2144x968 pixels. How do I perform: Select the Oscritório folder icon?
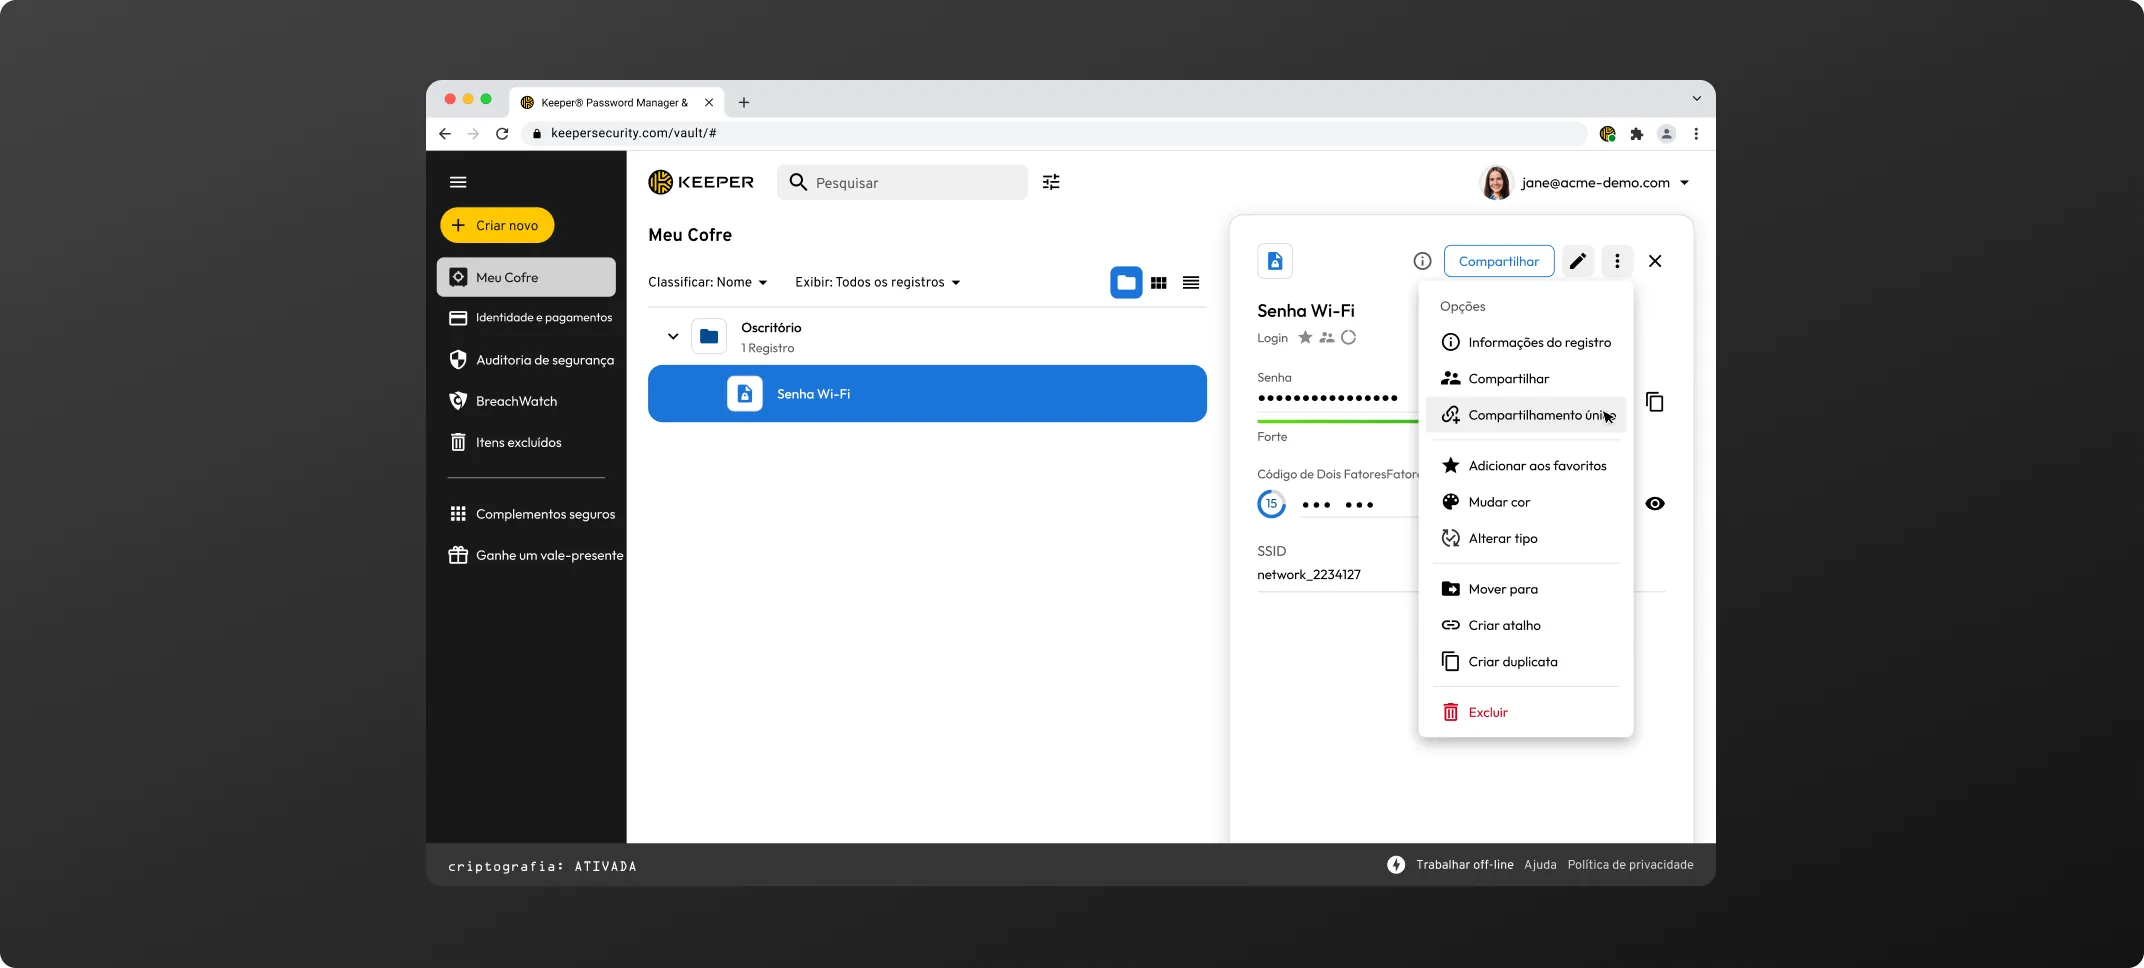coord(709,337)
